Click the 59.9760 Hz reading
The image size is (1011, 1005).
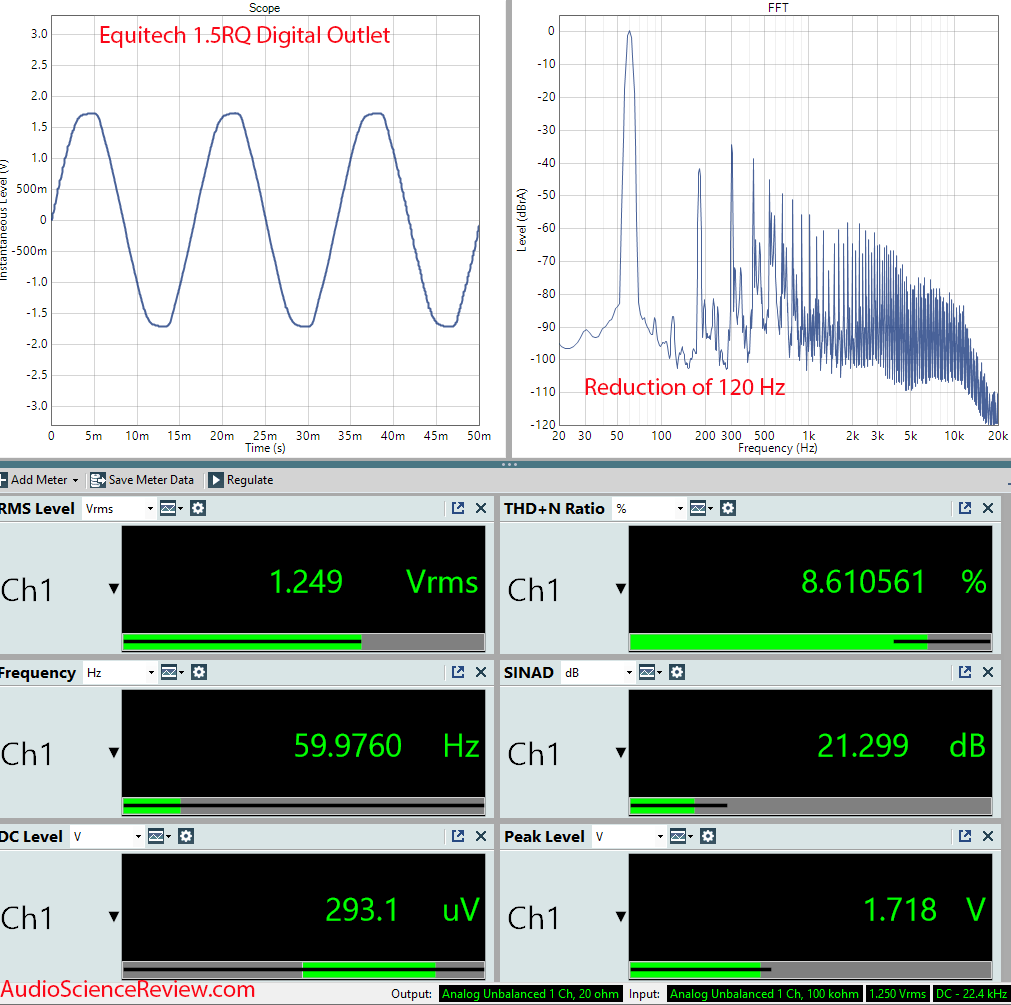click(386, 746)
